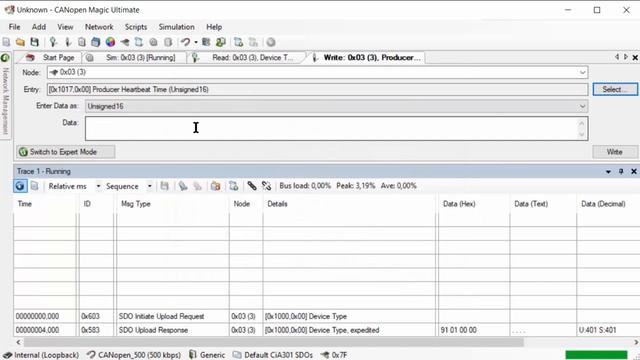The height and width of the screenshot is (360, 640).
Task: Toggle the trace running globe button
Action: 20,186
